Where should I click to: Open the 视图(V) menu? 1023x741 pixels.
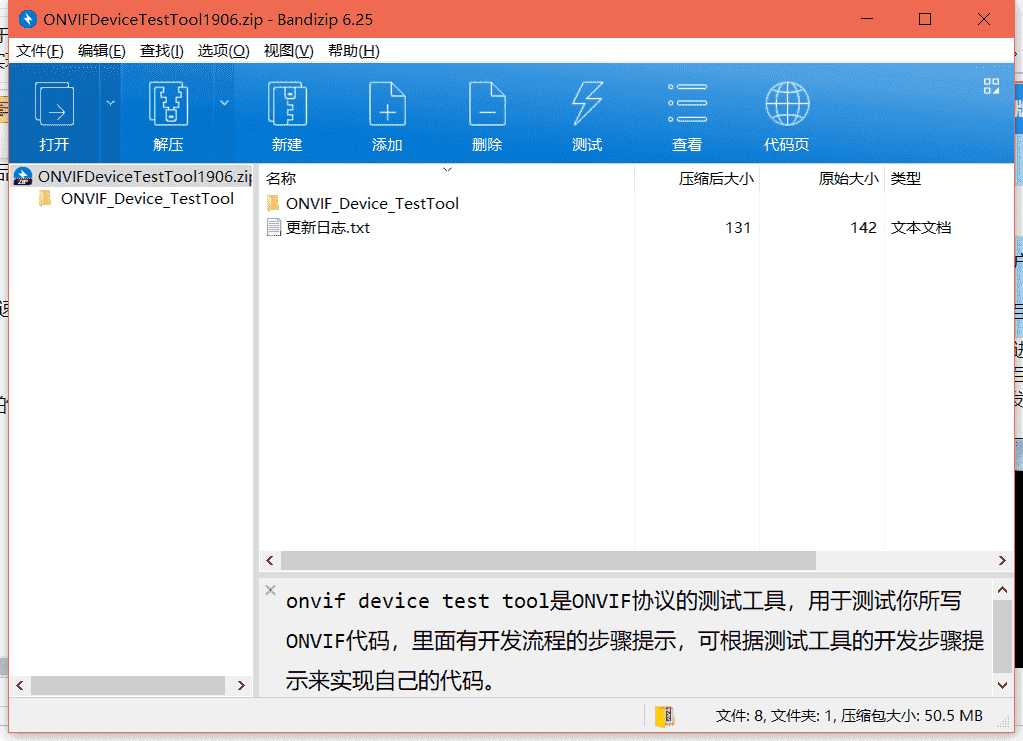288,51
